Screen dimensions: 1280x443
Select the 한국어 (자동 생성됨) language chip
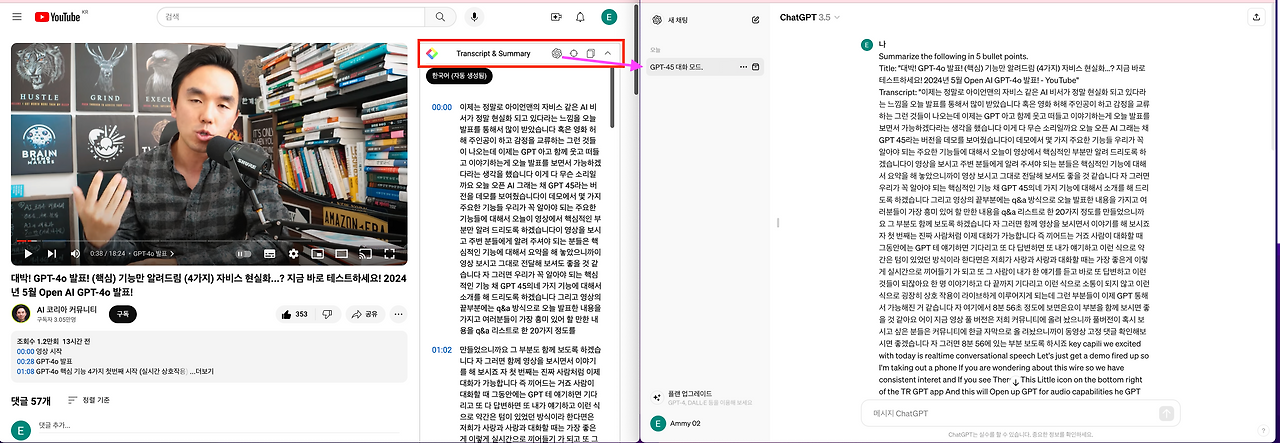[459, 75]
